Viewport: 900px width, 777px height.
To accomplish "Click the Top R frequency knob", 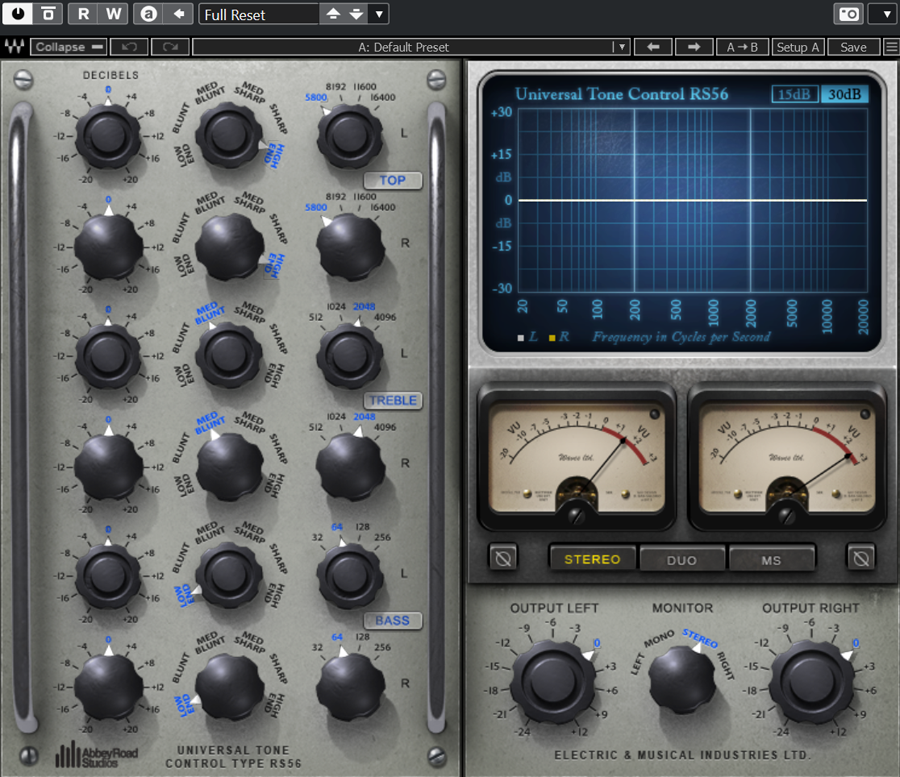I will [350, 247].
